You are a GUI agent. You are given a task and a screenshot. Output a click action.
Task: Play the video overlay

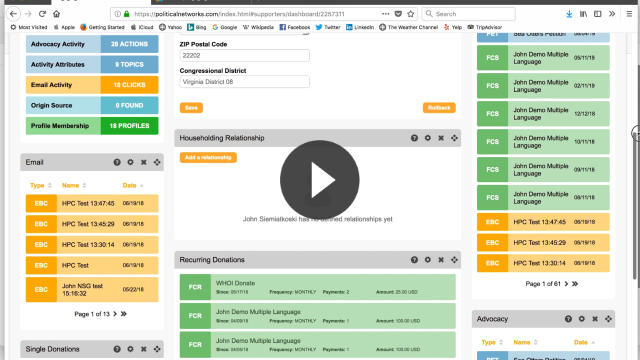point(320,180)
